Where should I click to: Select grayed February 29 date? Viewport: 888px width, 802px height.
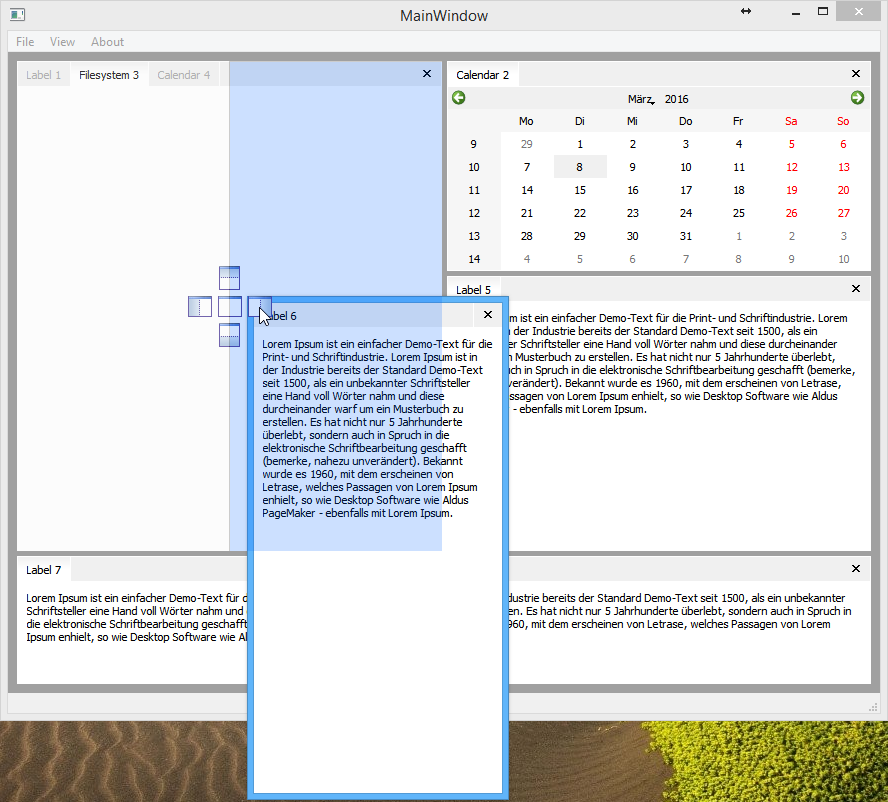click(x=527, y=144)
